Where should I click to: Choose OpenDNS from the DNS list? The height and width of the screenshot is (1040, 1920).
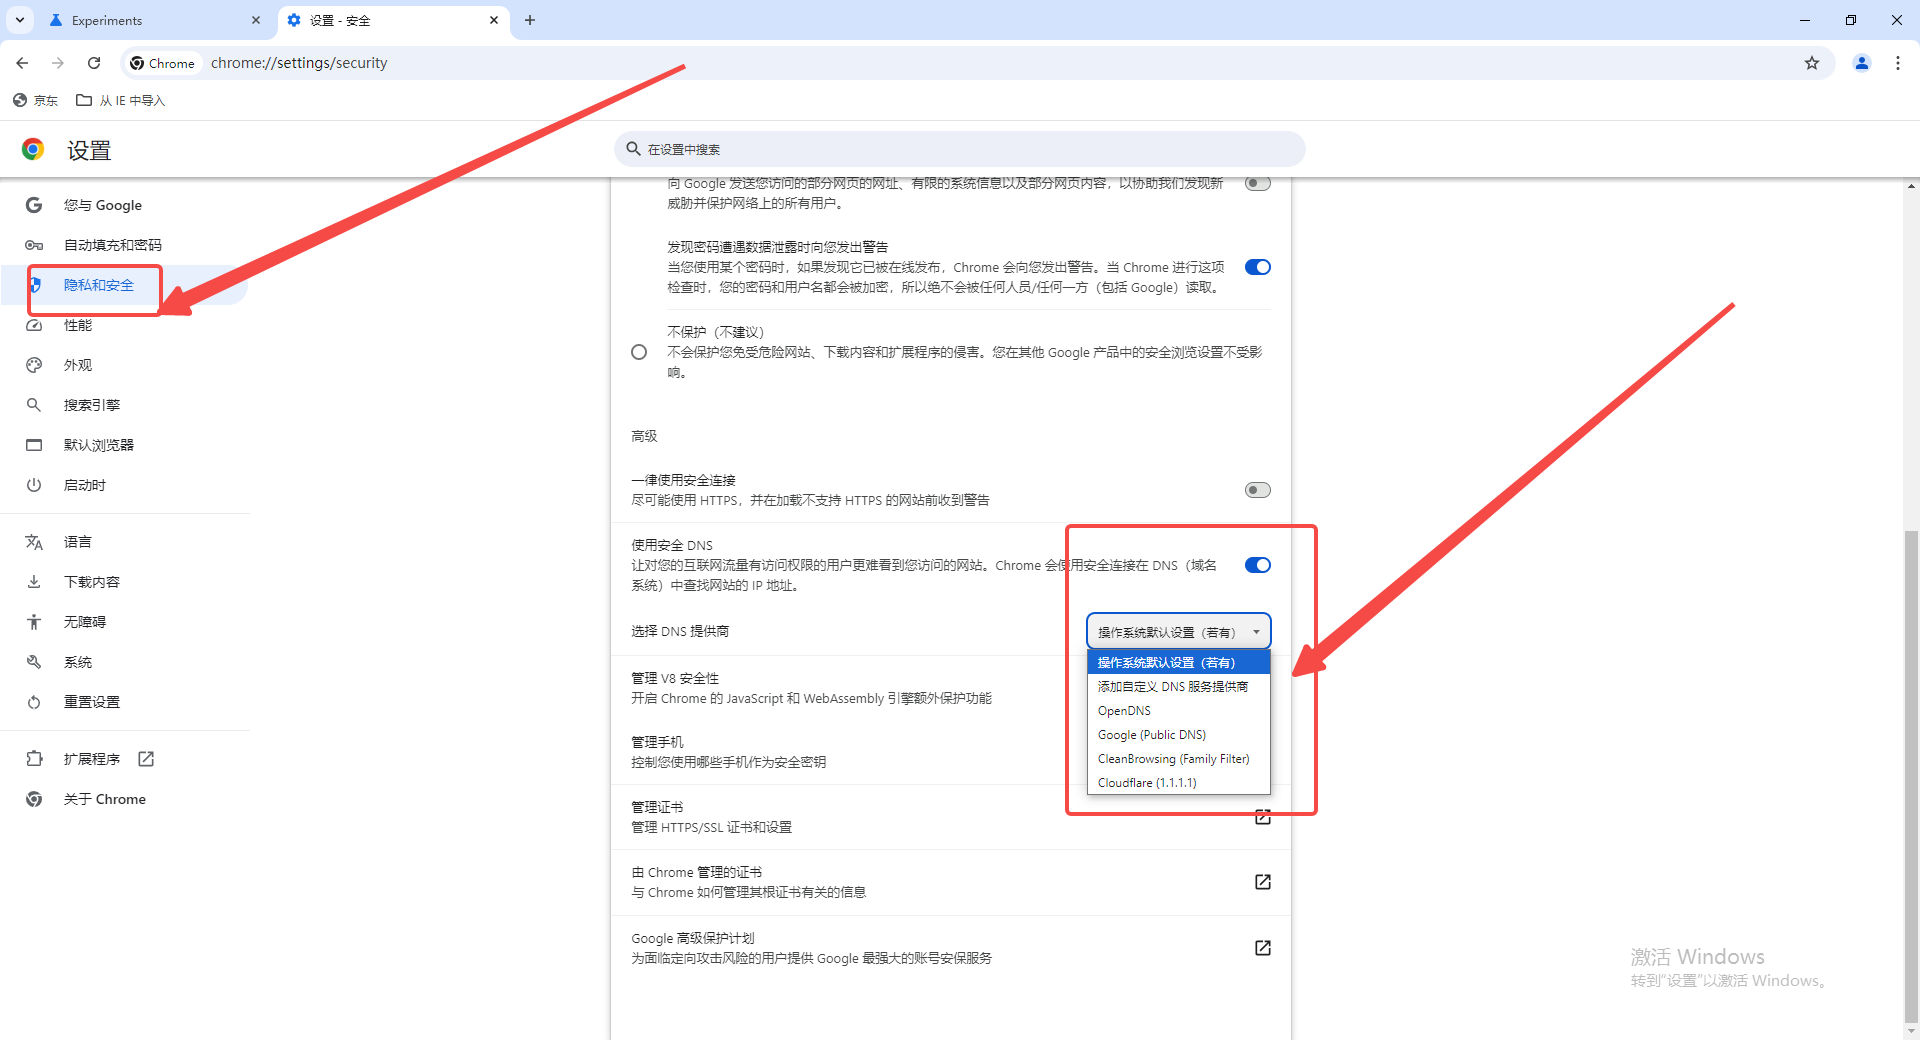1179,710
